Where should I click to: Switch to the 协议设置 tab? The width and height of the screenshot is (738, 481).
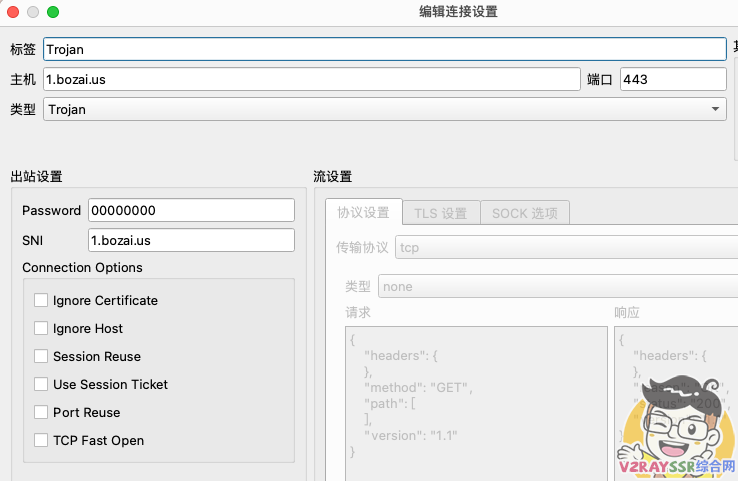coord(363,212)
